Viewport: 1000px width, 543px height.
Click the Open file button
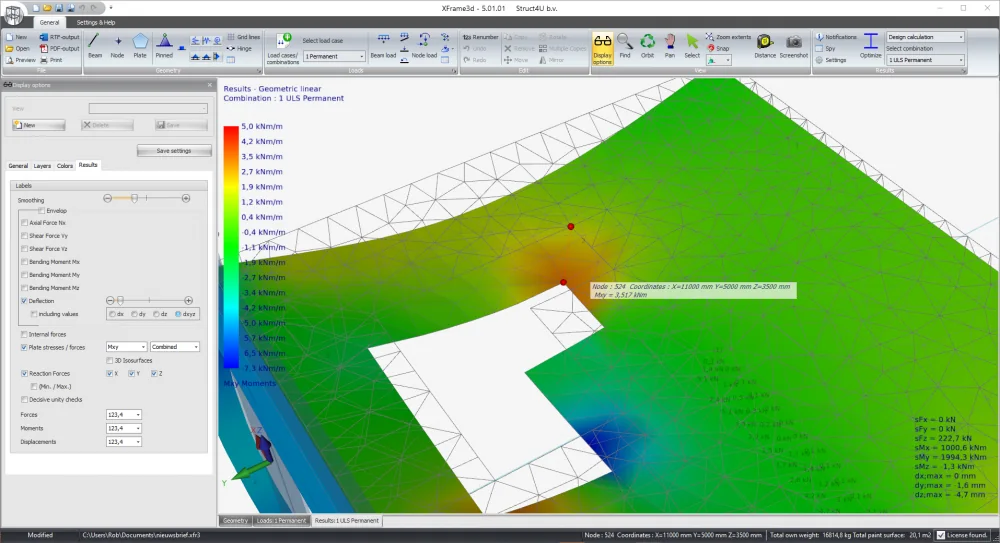[18, 48]
